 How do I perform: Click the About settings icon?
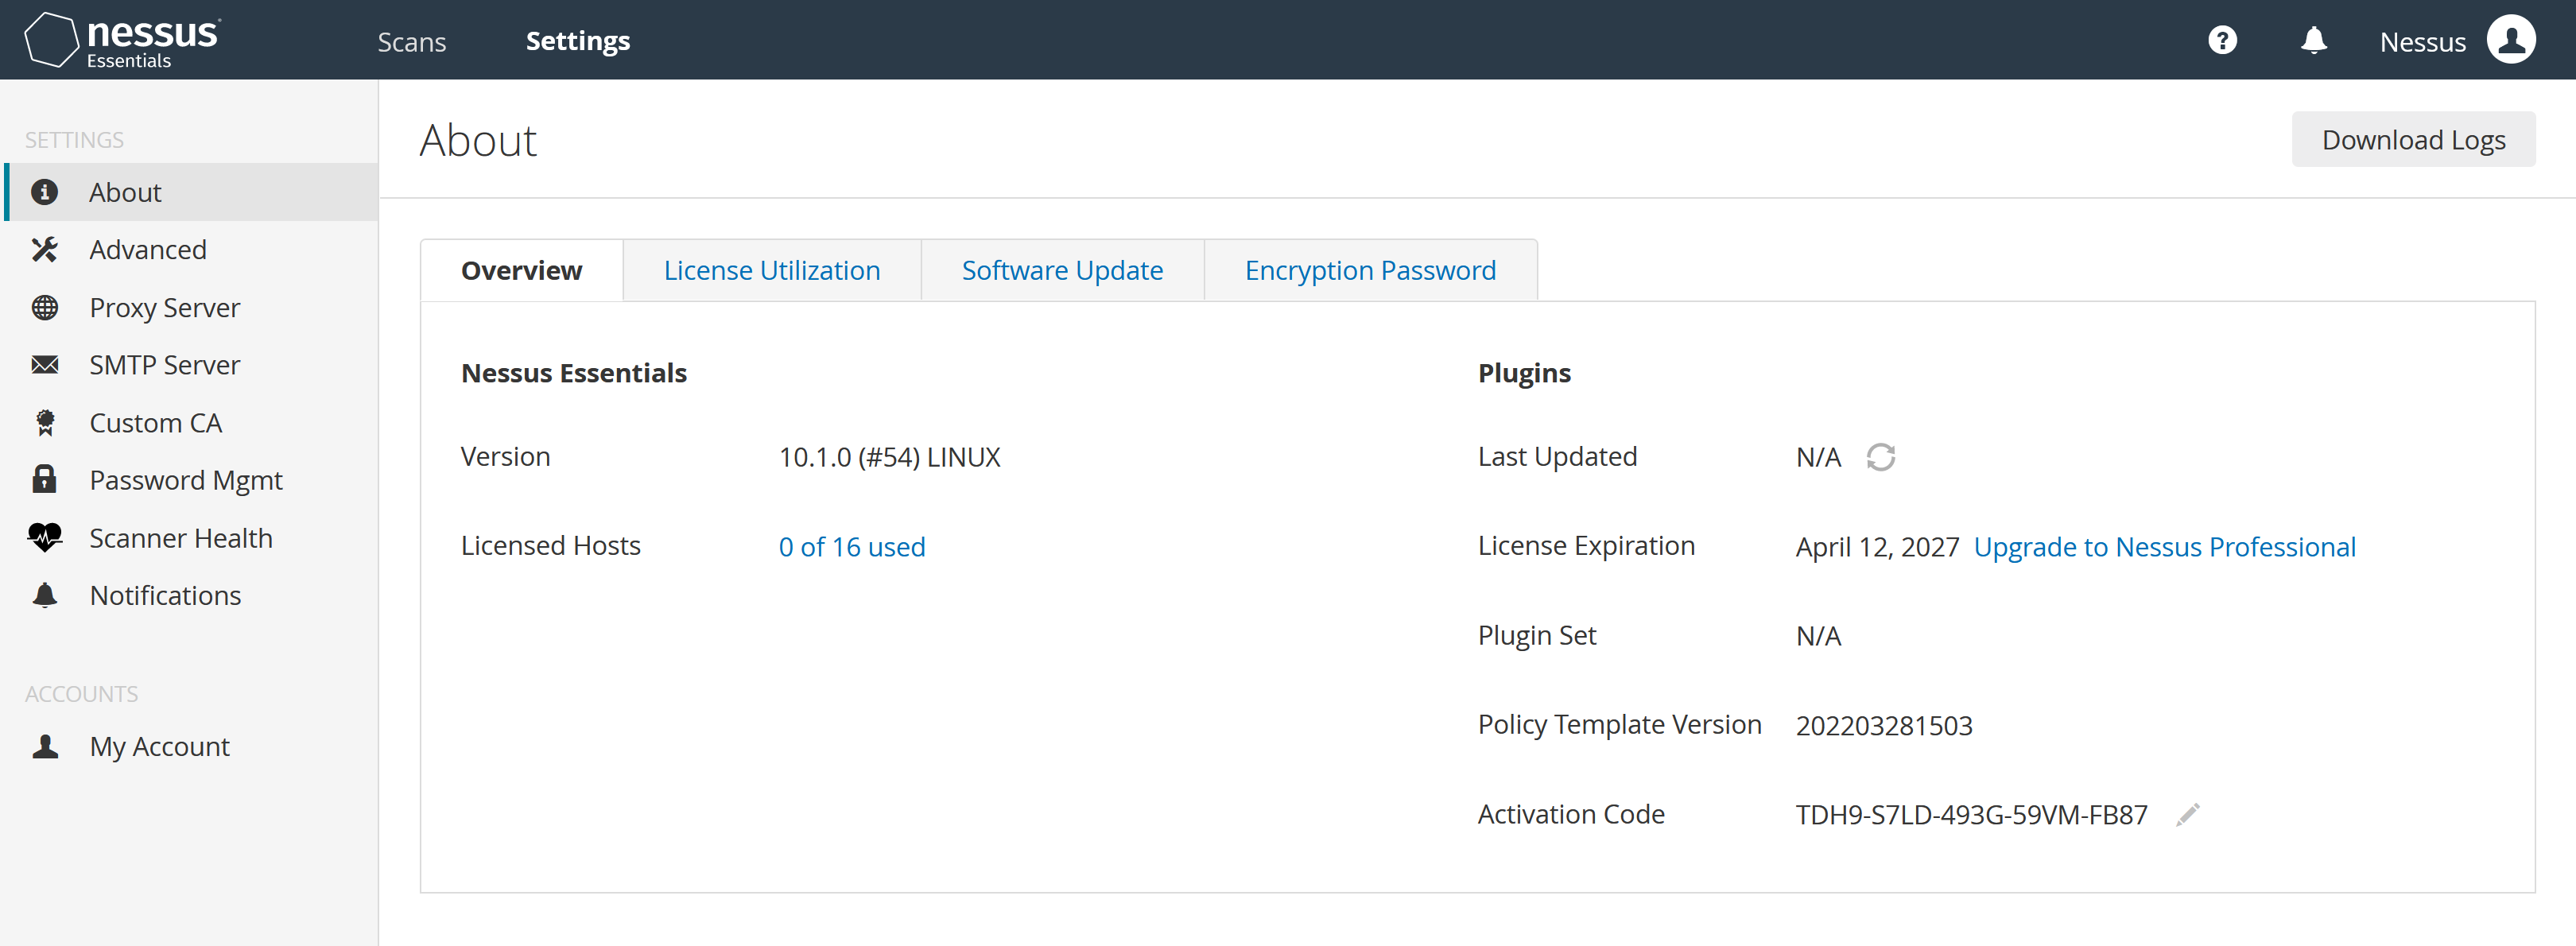point(46,191)
